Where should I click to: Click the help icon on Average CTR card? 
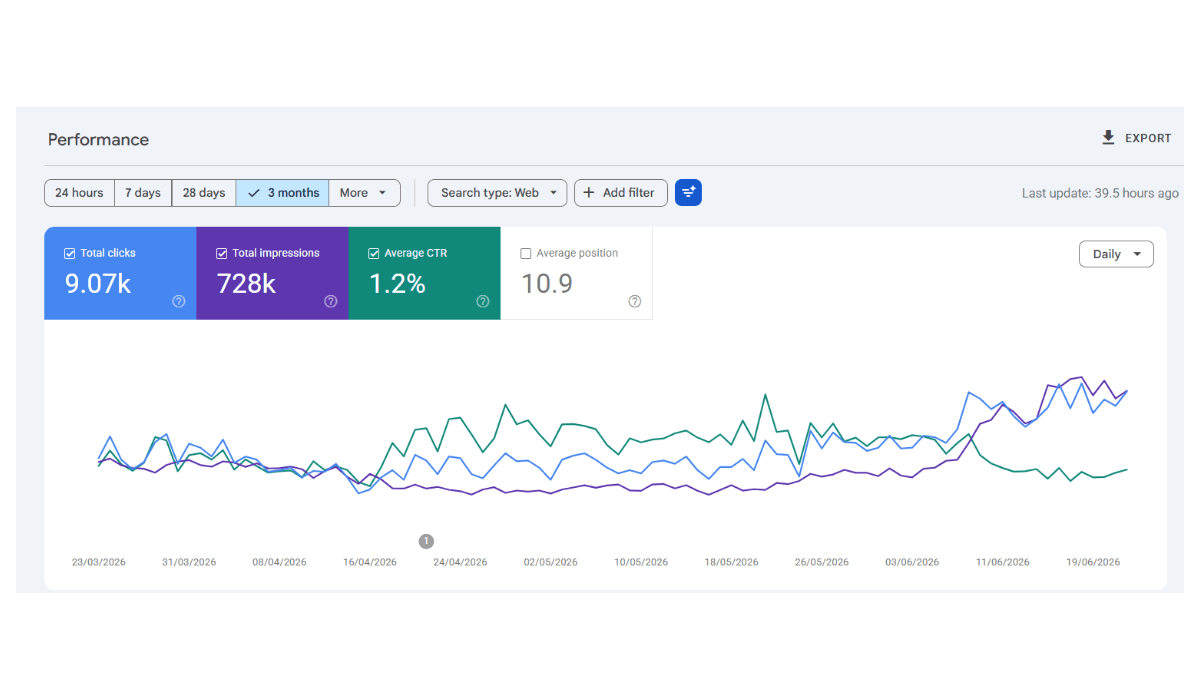pyautogui.click(x=482, y=301)
